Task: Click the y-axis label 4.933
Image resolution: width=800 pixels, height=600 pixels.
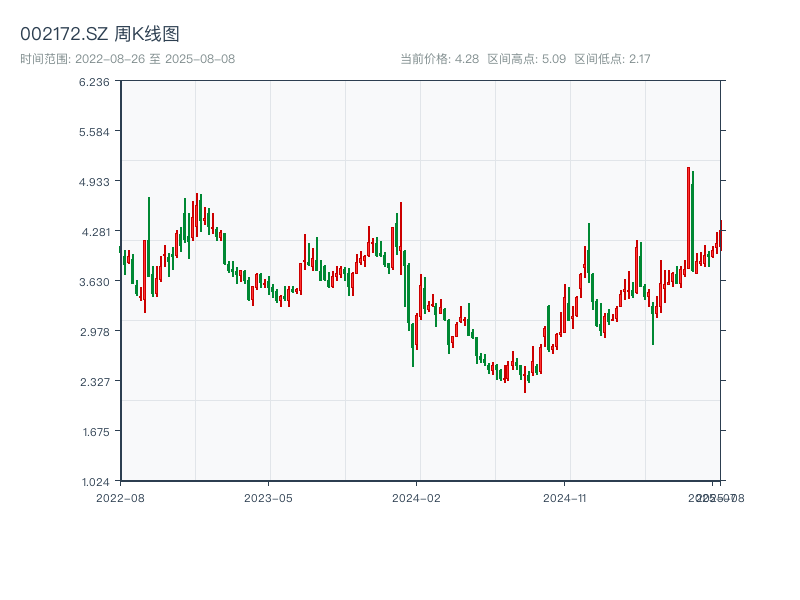Action: pos(94,182)
